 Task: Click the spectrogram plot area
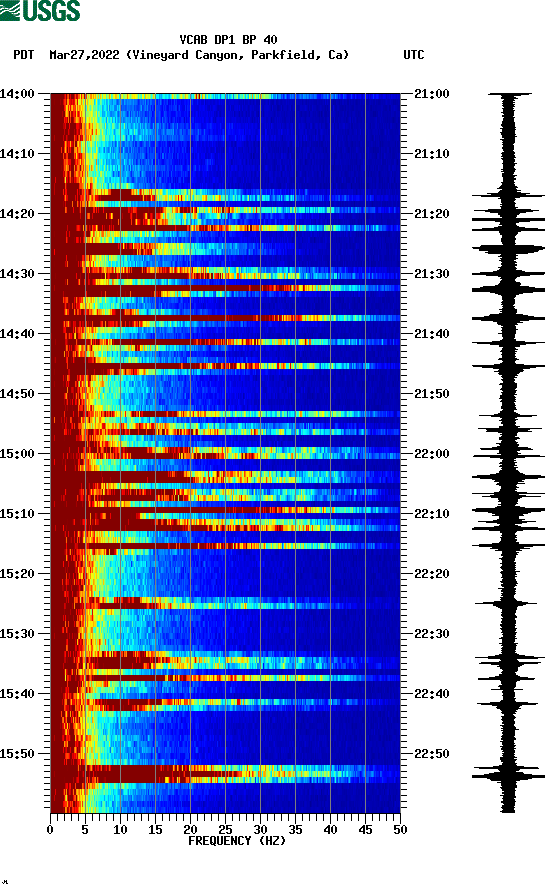click(225, 453)
